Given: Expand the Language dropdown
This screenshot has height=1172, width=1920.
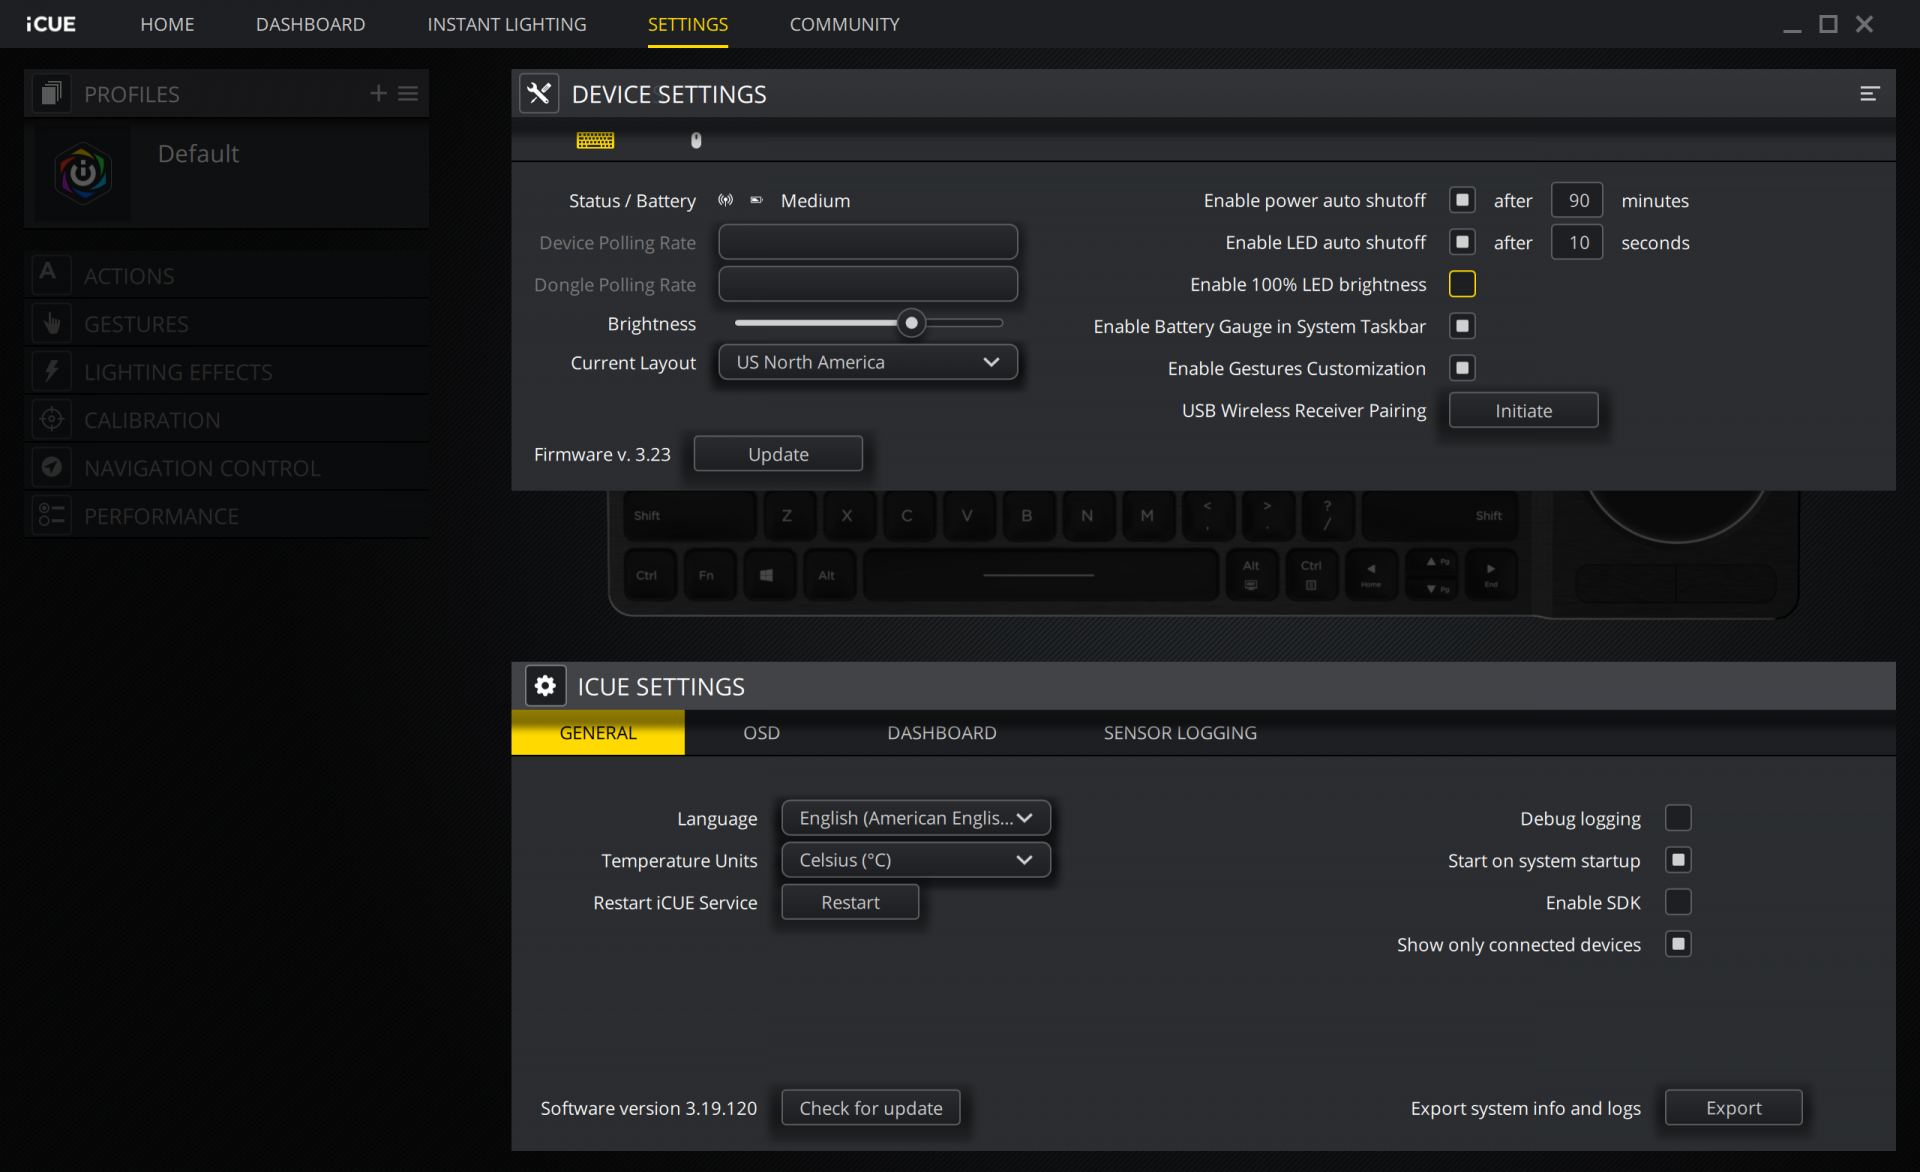Looking at the screenshot, I should (915, 818).
